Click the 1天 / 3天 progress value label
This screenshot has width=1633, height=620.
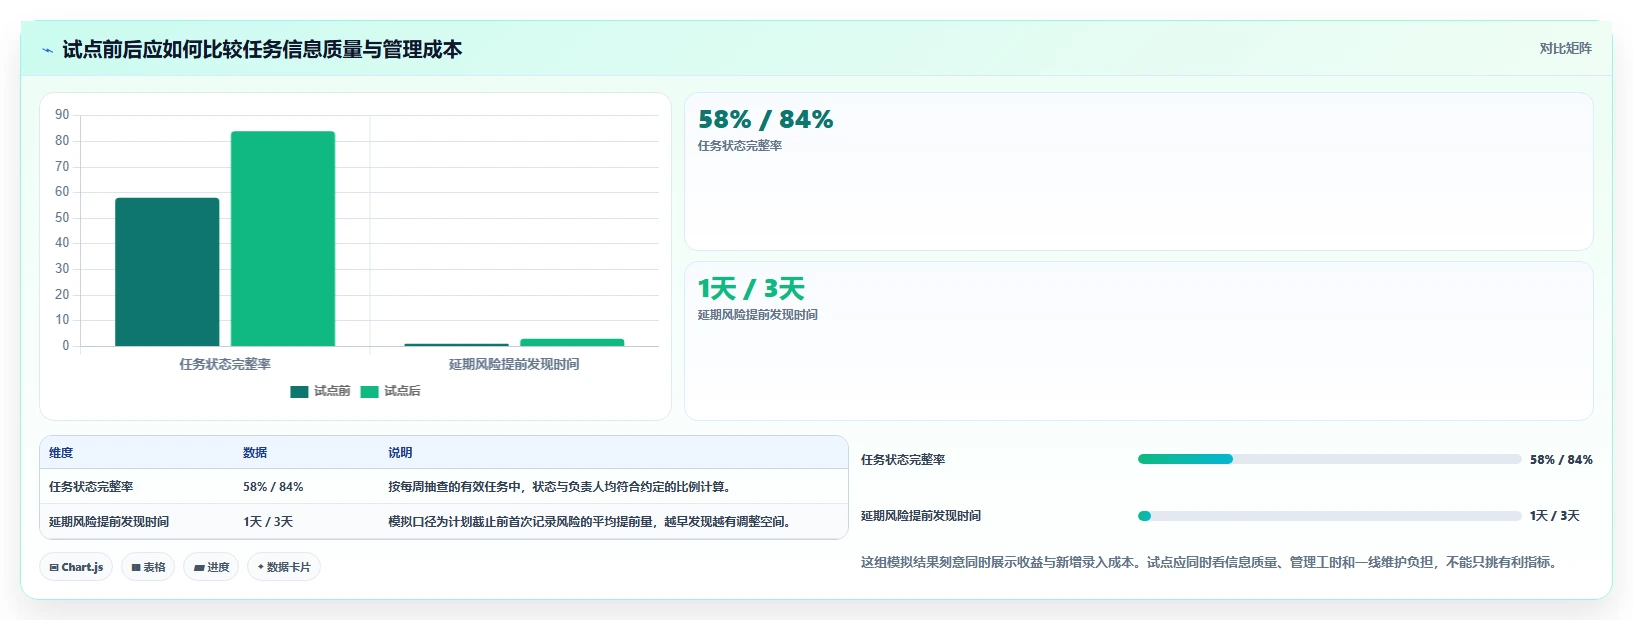[1555, 516]
